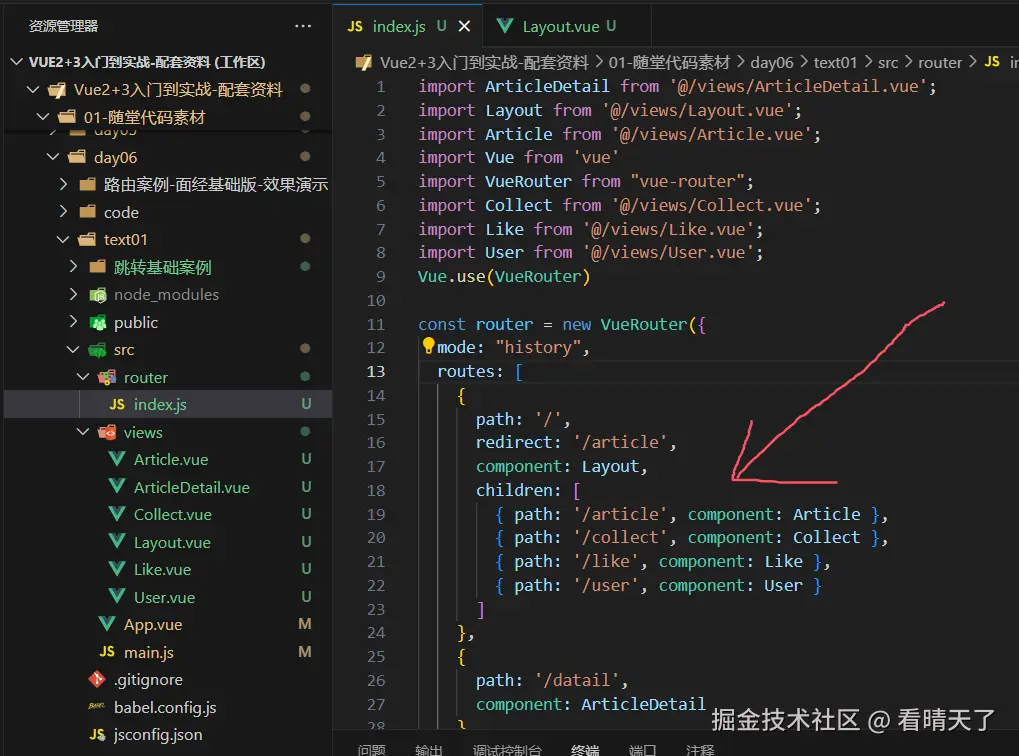Open Collect.vue from the file tree

[173, 515]
